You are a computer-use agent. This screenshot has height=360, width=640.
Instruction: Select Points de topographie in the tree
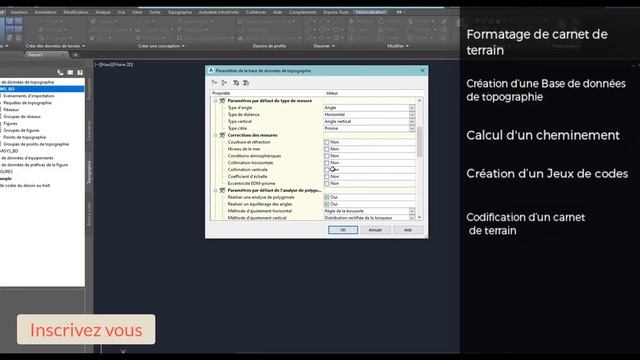point(24,138)
